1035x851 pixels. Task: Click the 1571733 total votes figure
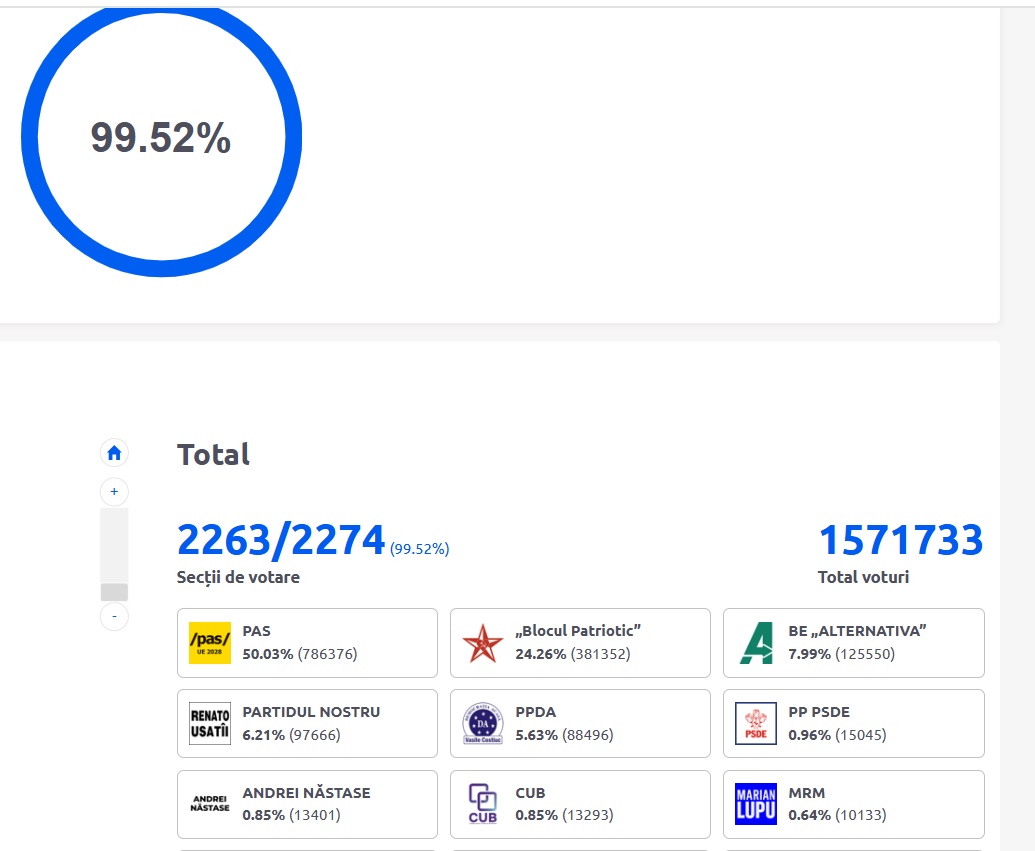pos(900,541)
